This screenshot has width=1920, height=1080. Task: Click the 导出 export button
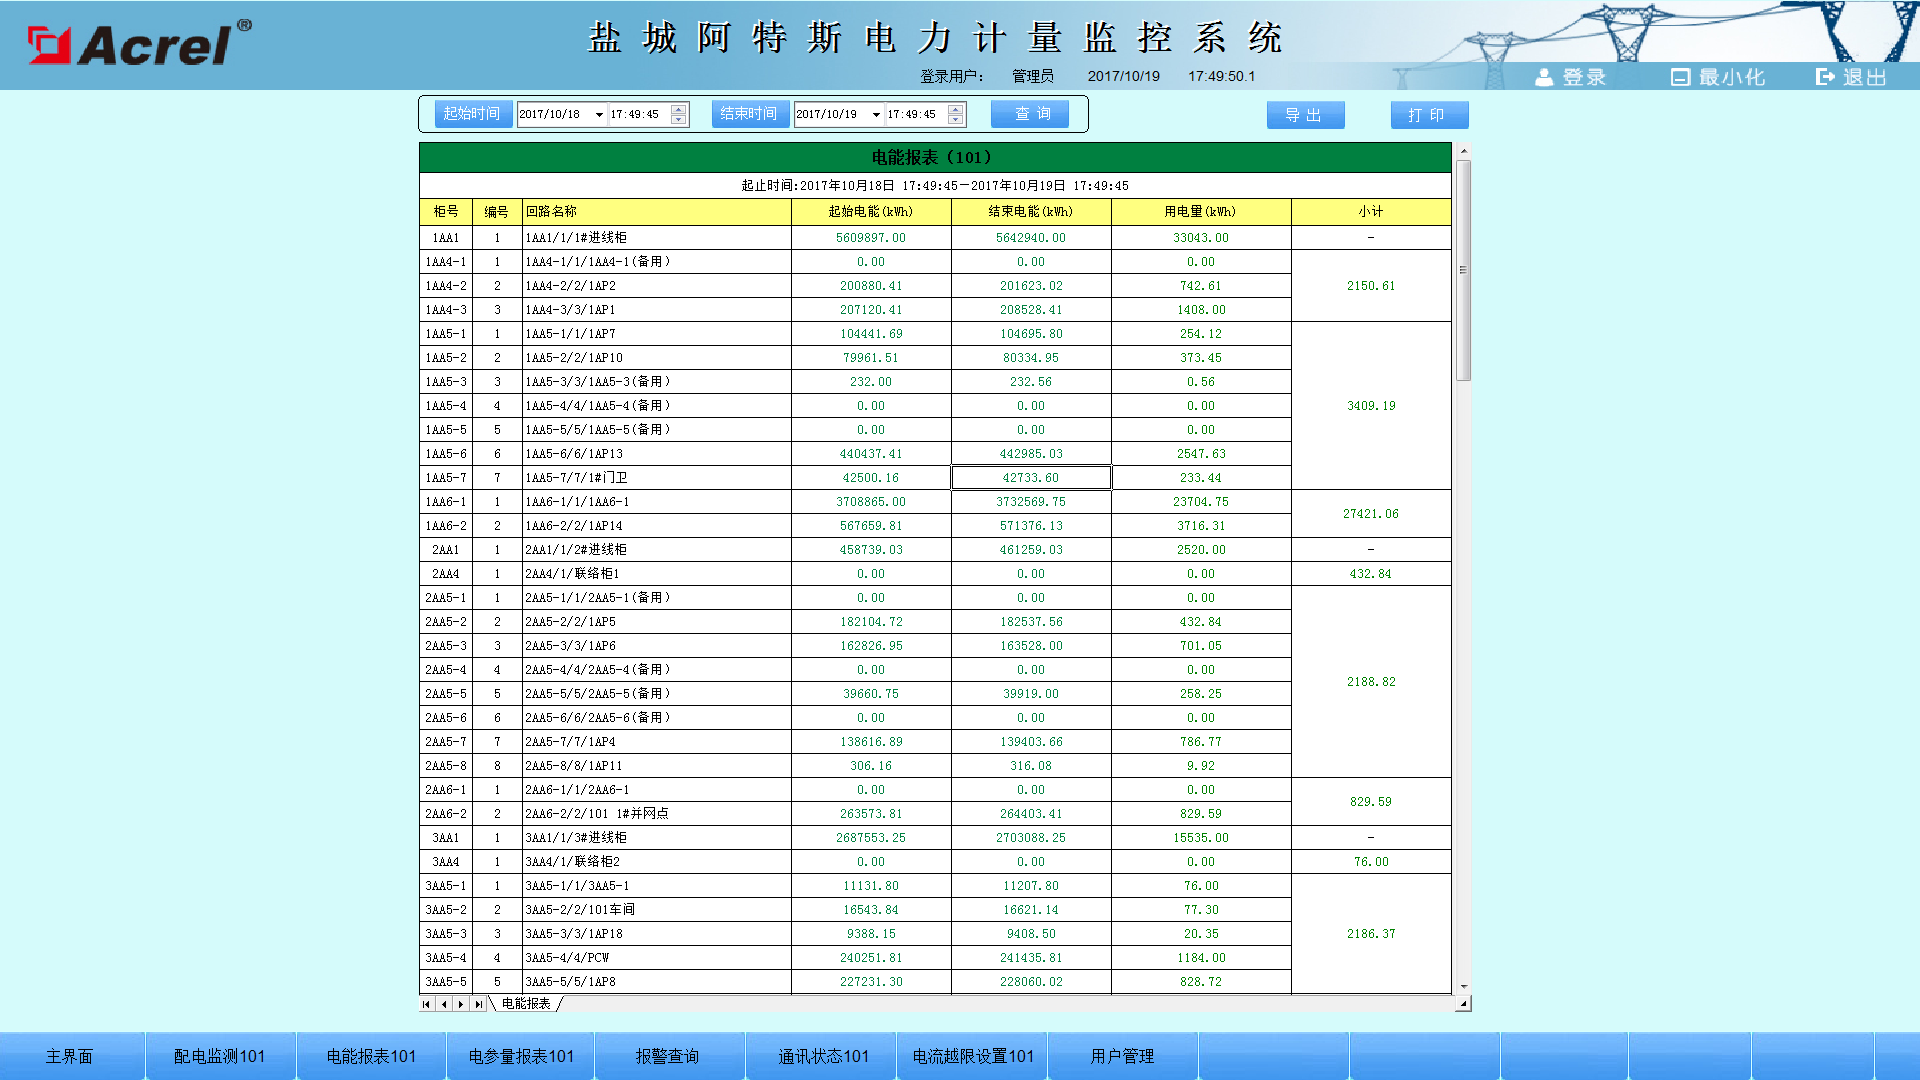[x=1305, y=115]
